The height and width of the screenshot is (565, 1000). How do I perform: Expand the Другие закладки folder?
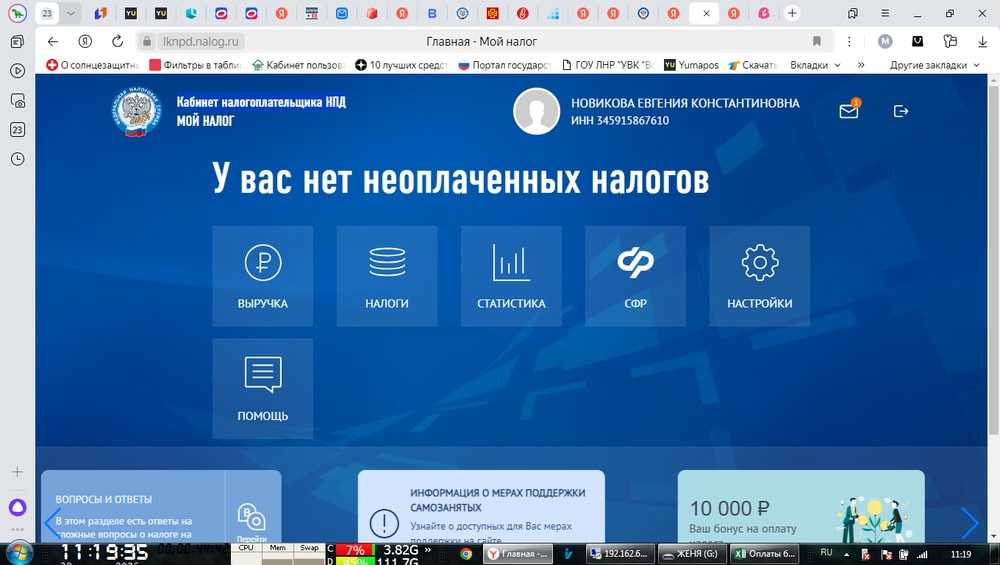pos(928,65)
